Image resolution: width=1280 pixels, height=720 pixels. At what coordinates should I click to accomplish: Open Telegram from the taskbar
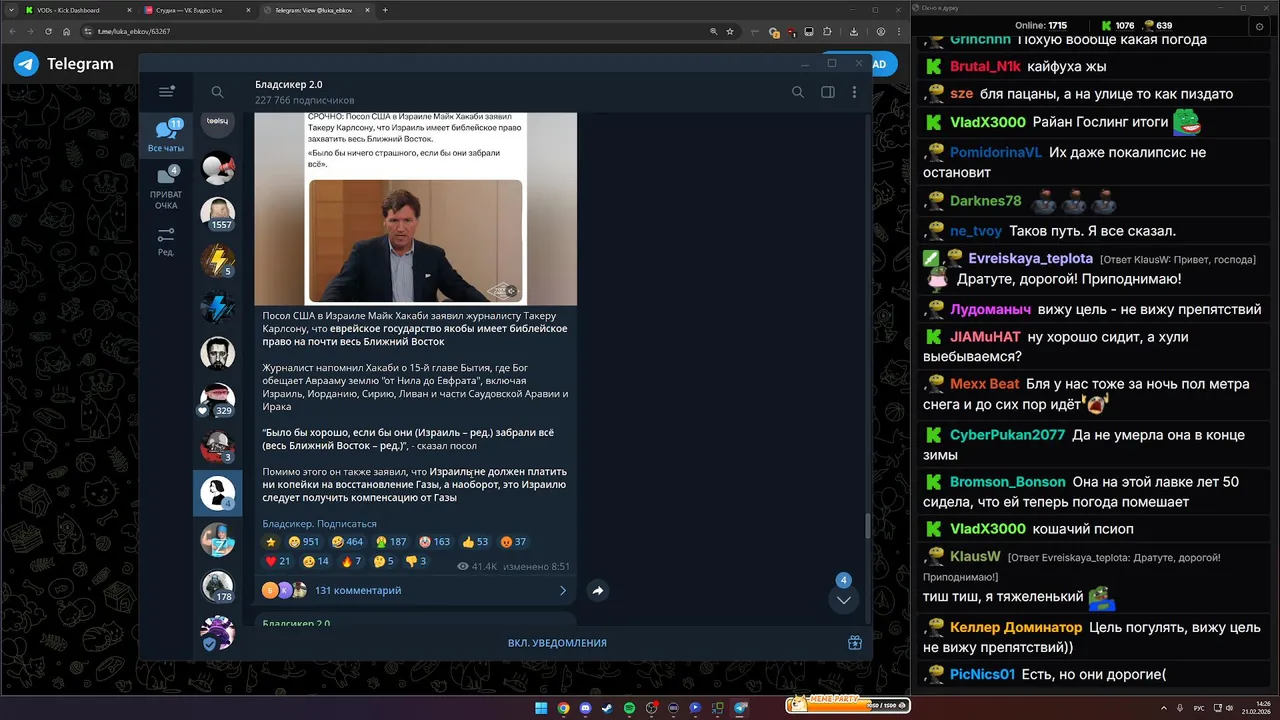pos(740,708)
